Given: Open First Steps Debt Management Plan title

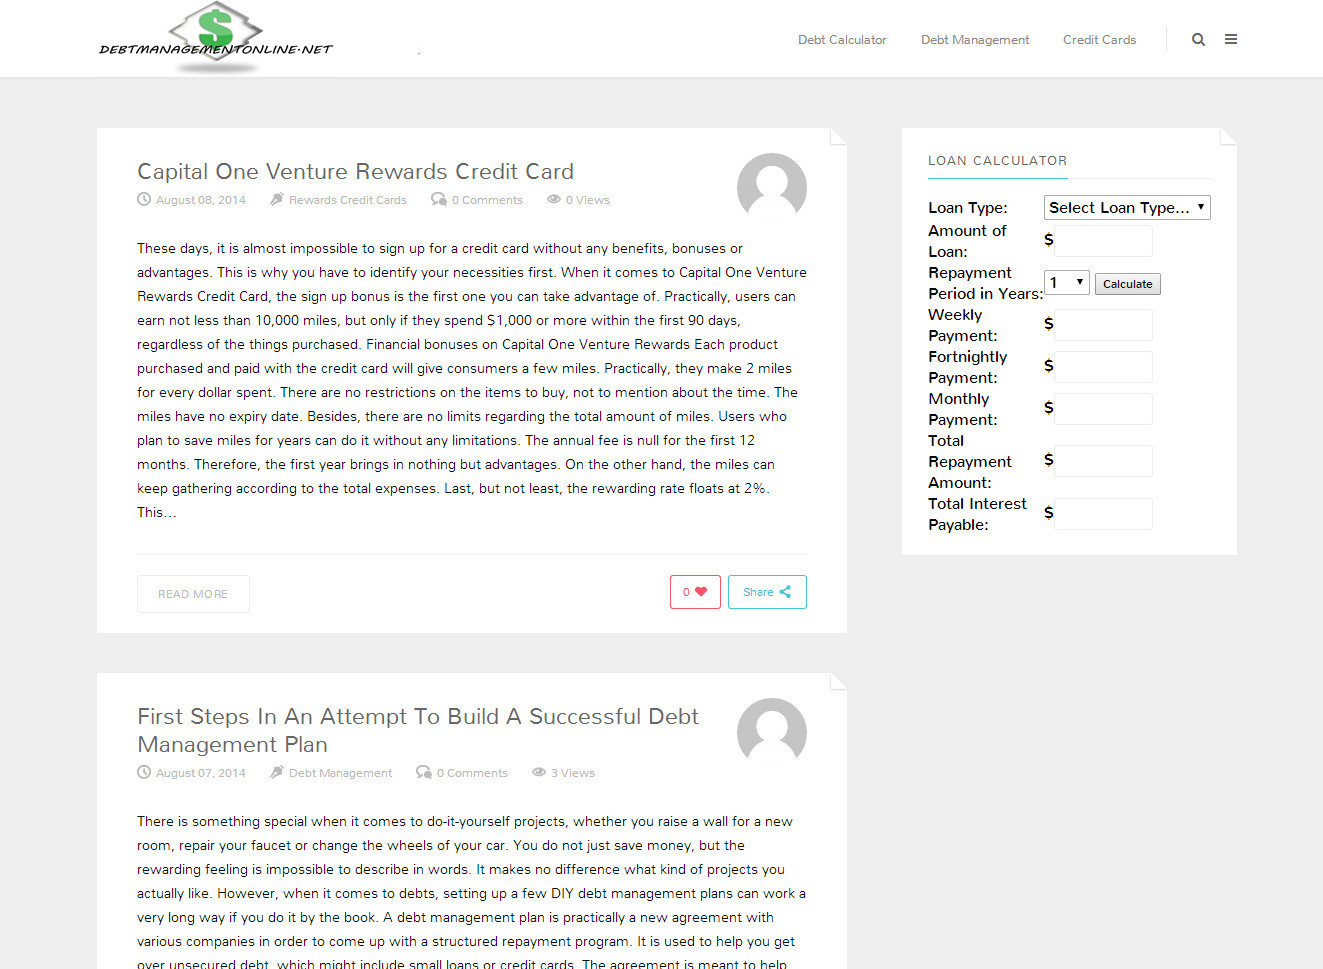Looking at the screenshot, I should point(418,730).
